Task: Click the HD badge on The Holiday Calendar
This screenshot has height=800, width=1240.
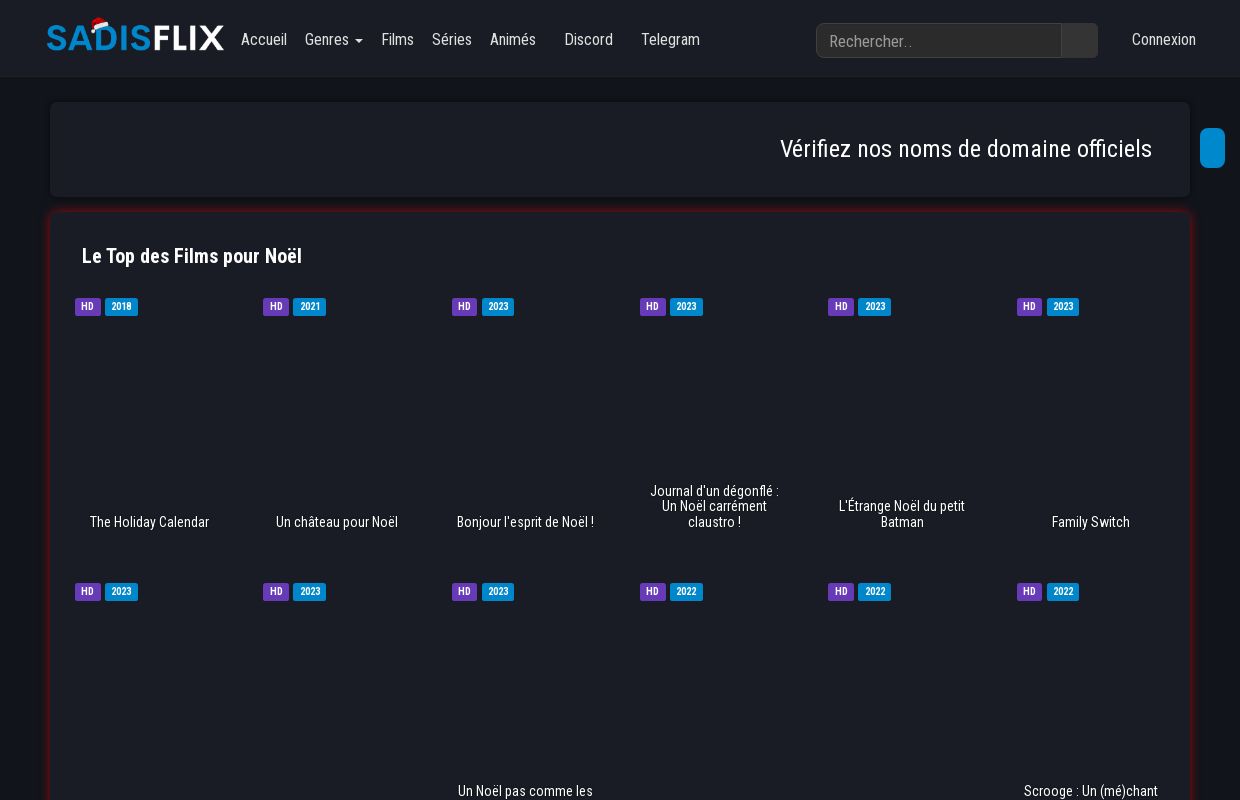Action: 87,307
